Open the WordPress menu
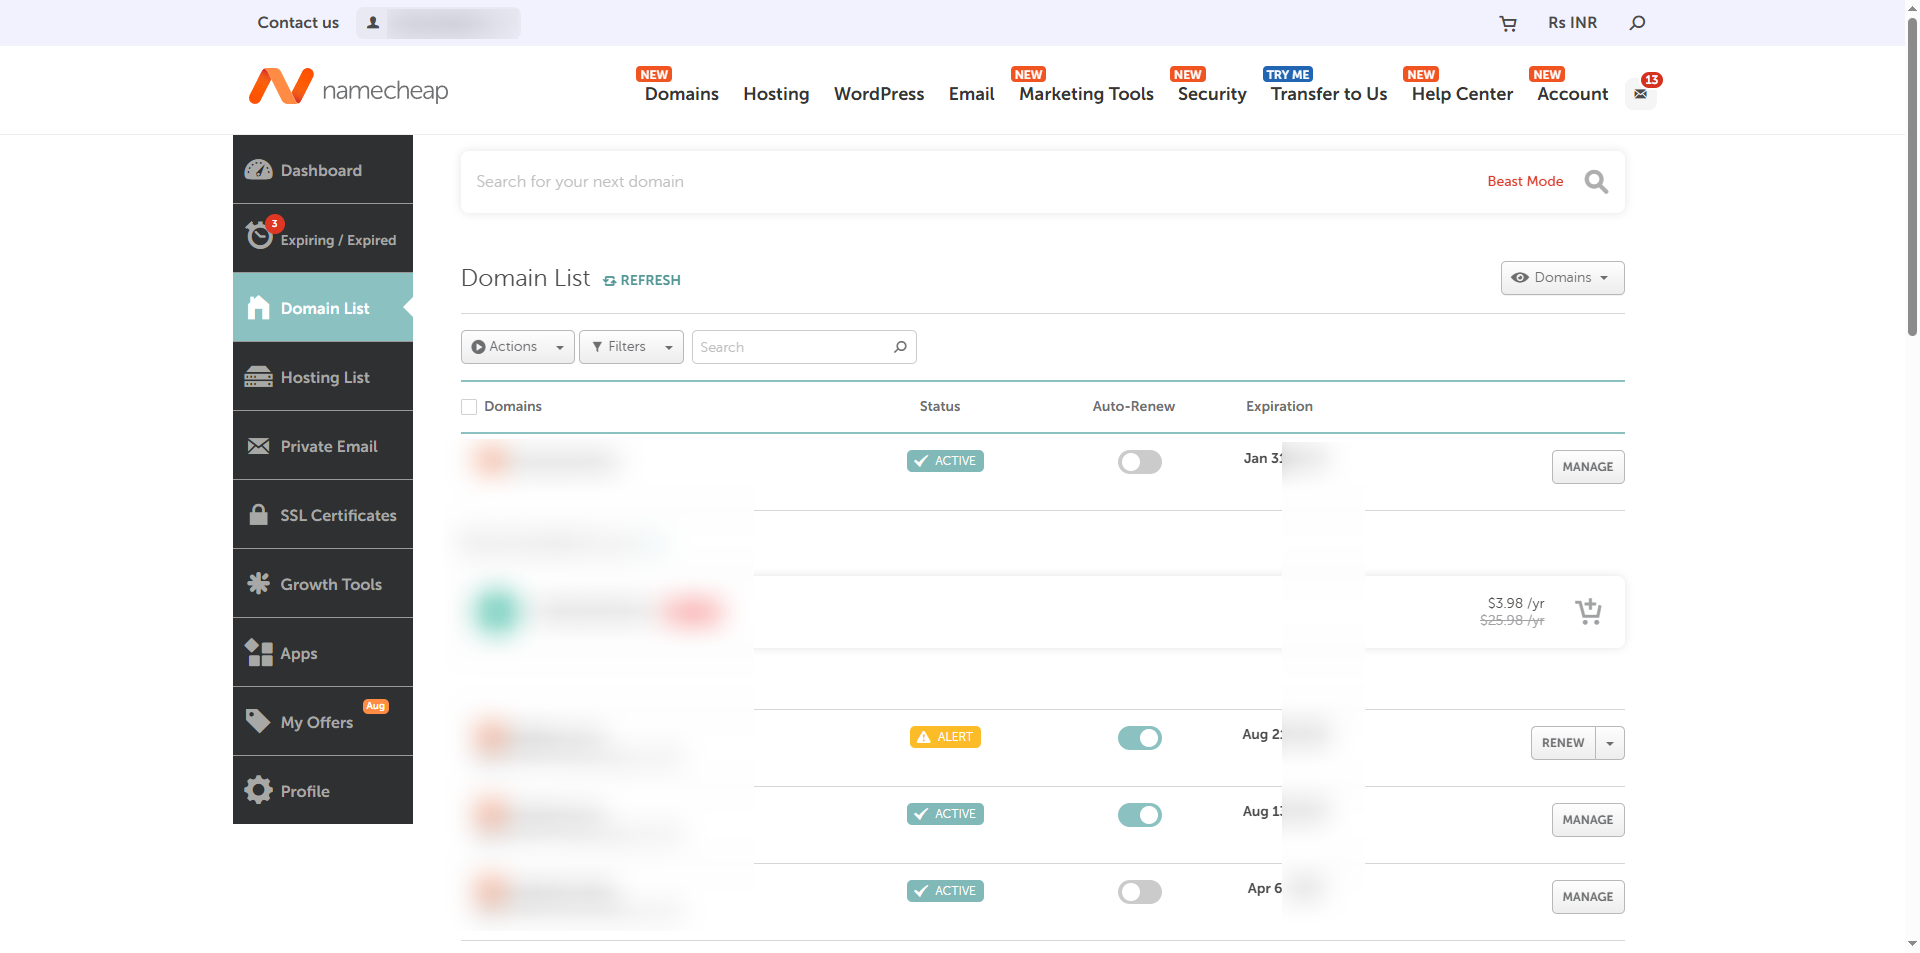The image size is (1920, 953). 879,94
